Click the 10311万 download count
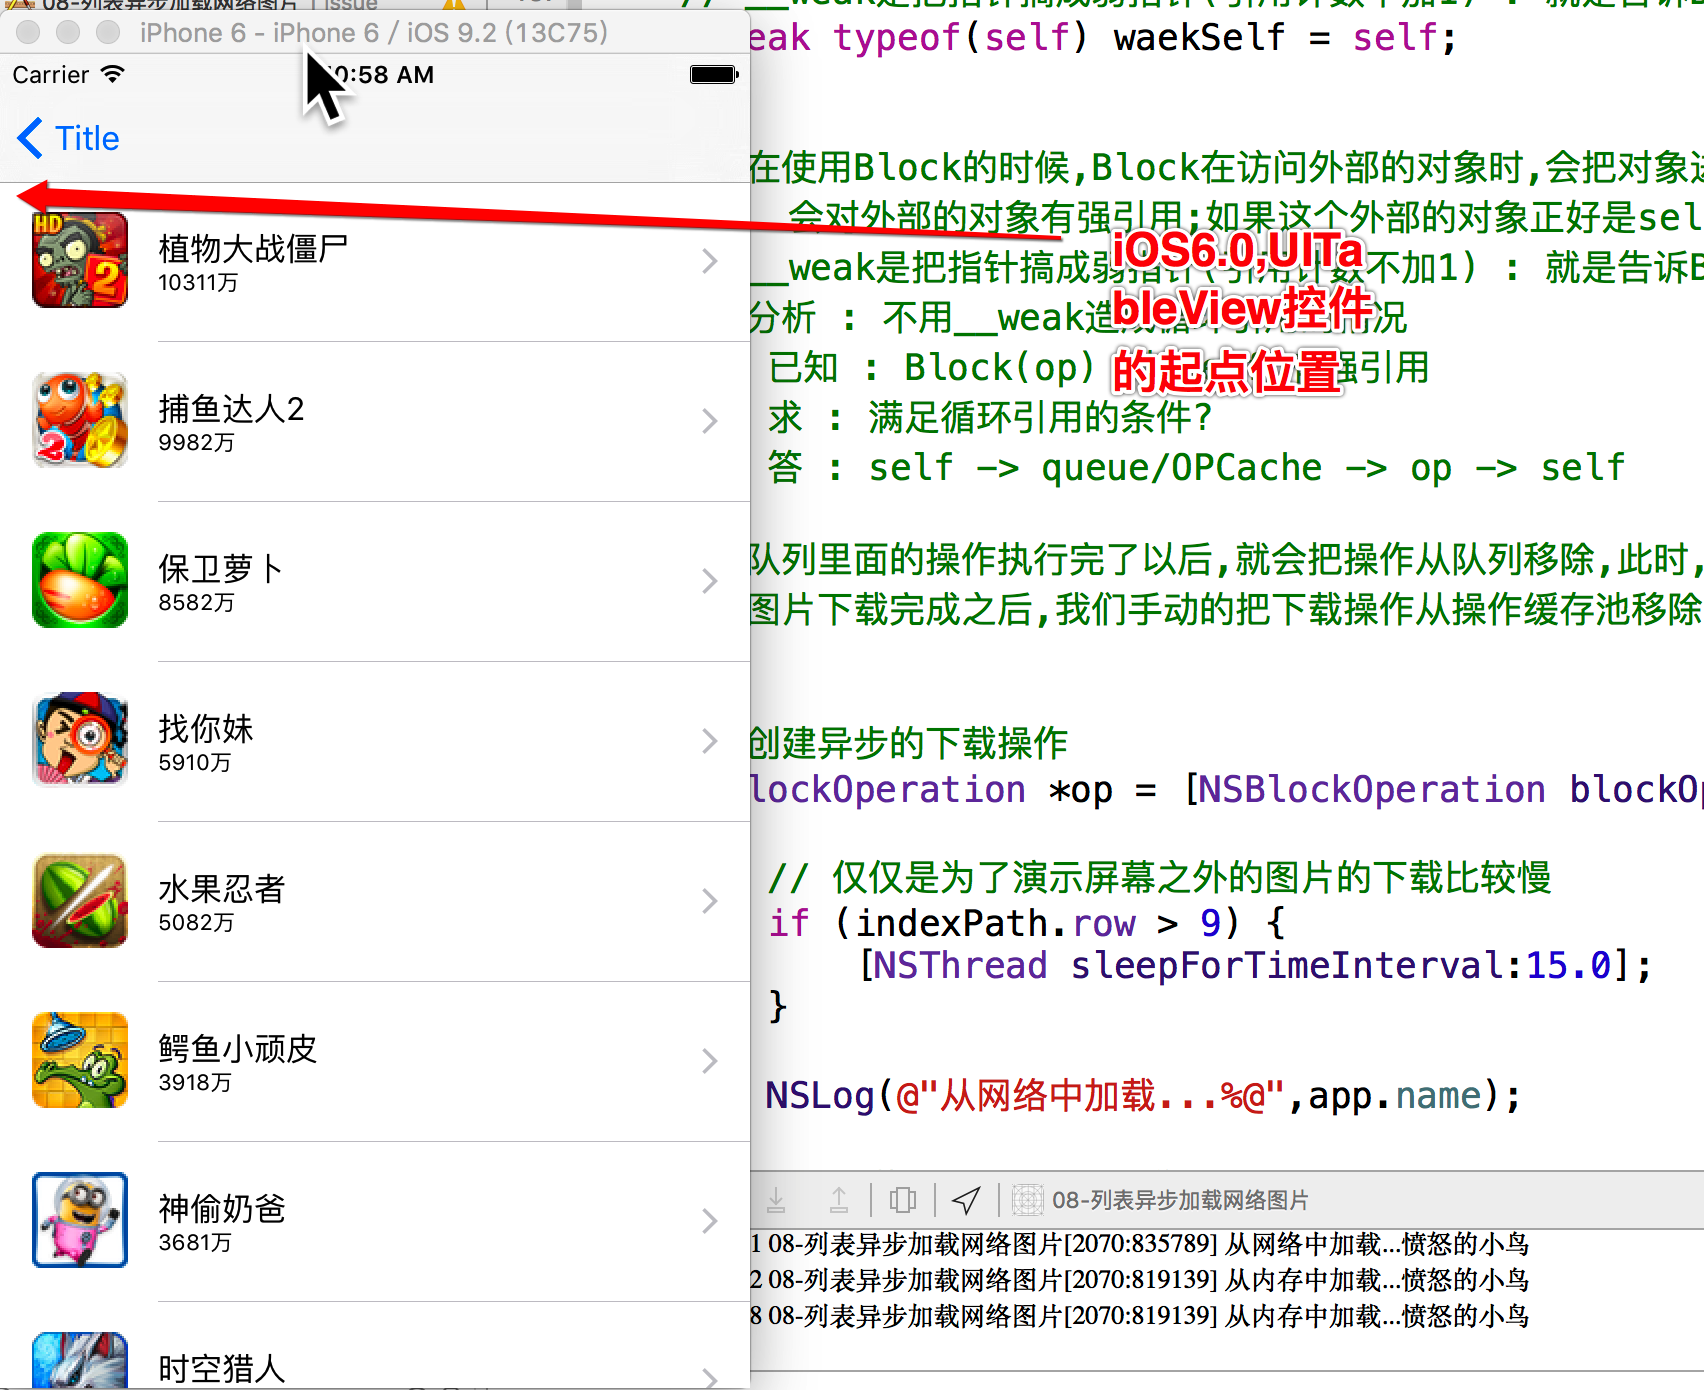1704x1390 pixels. (x=198, y=283)
